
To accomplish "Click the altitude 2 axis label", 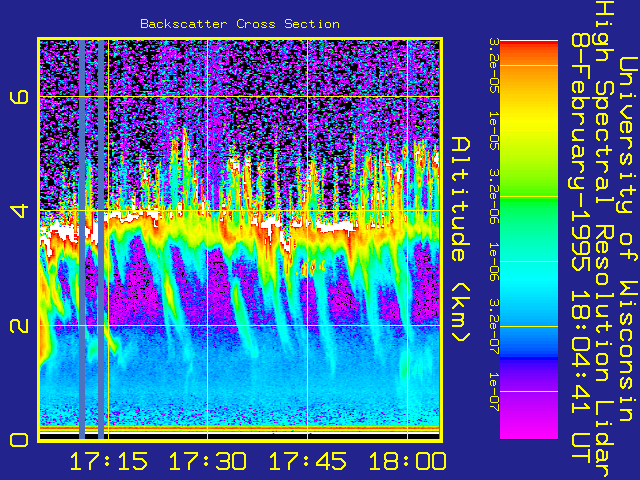I will pos(20,326).
